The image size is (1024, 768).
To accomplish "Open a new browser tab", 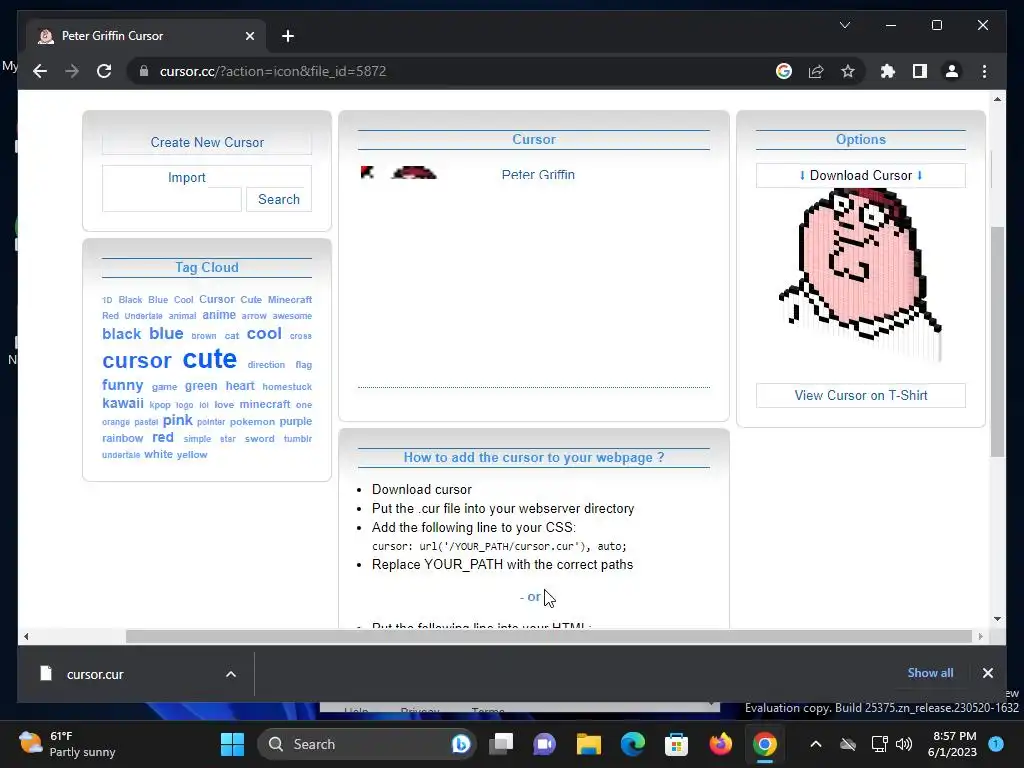I will [x=288, y=36].
